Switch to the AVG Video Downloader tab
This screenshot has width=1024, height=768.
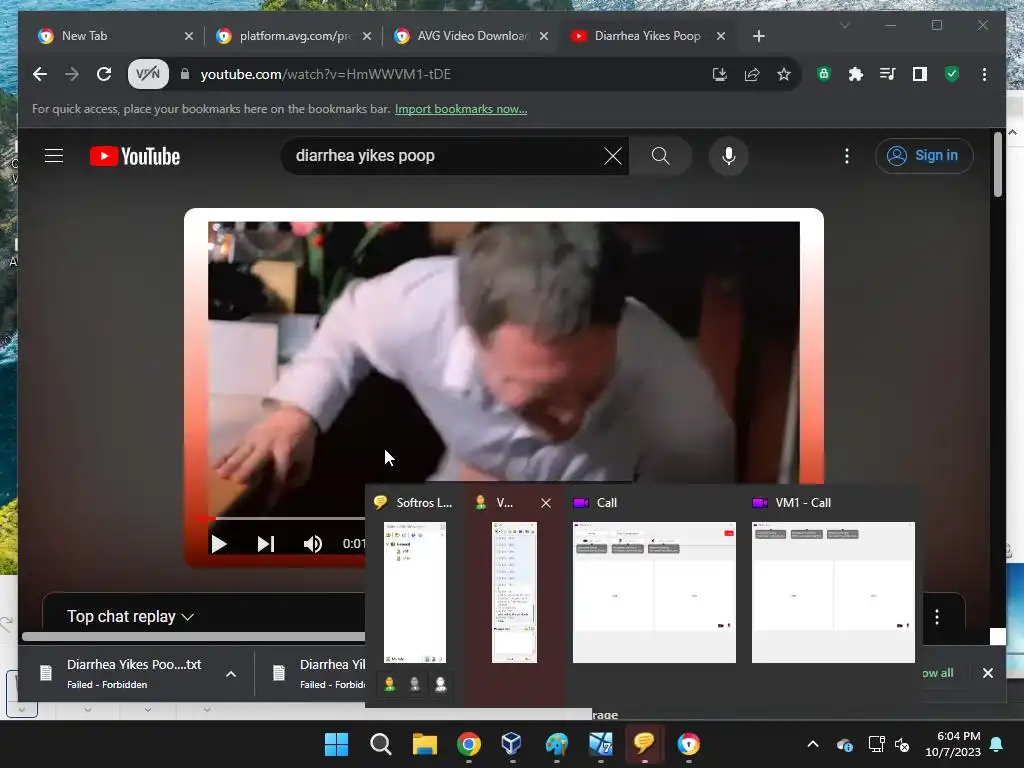click(x=470, y=36)
